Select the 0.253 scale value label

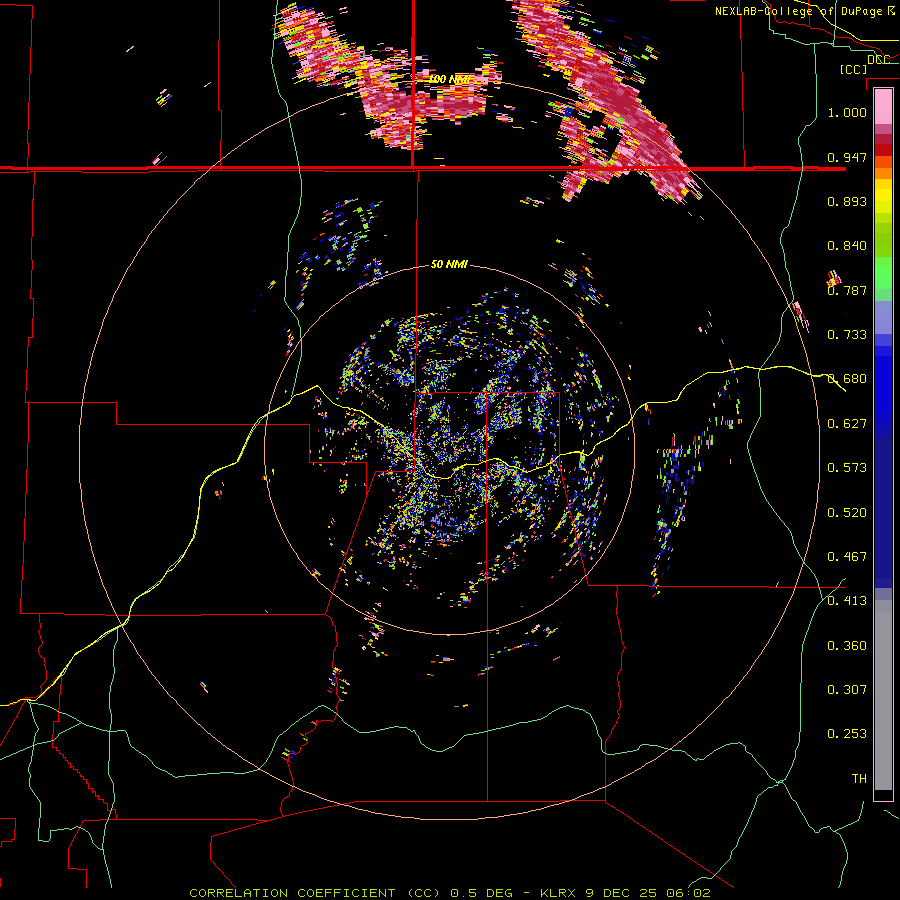point(847,734)
